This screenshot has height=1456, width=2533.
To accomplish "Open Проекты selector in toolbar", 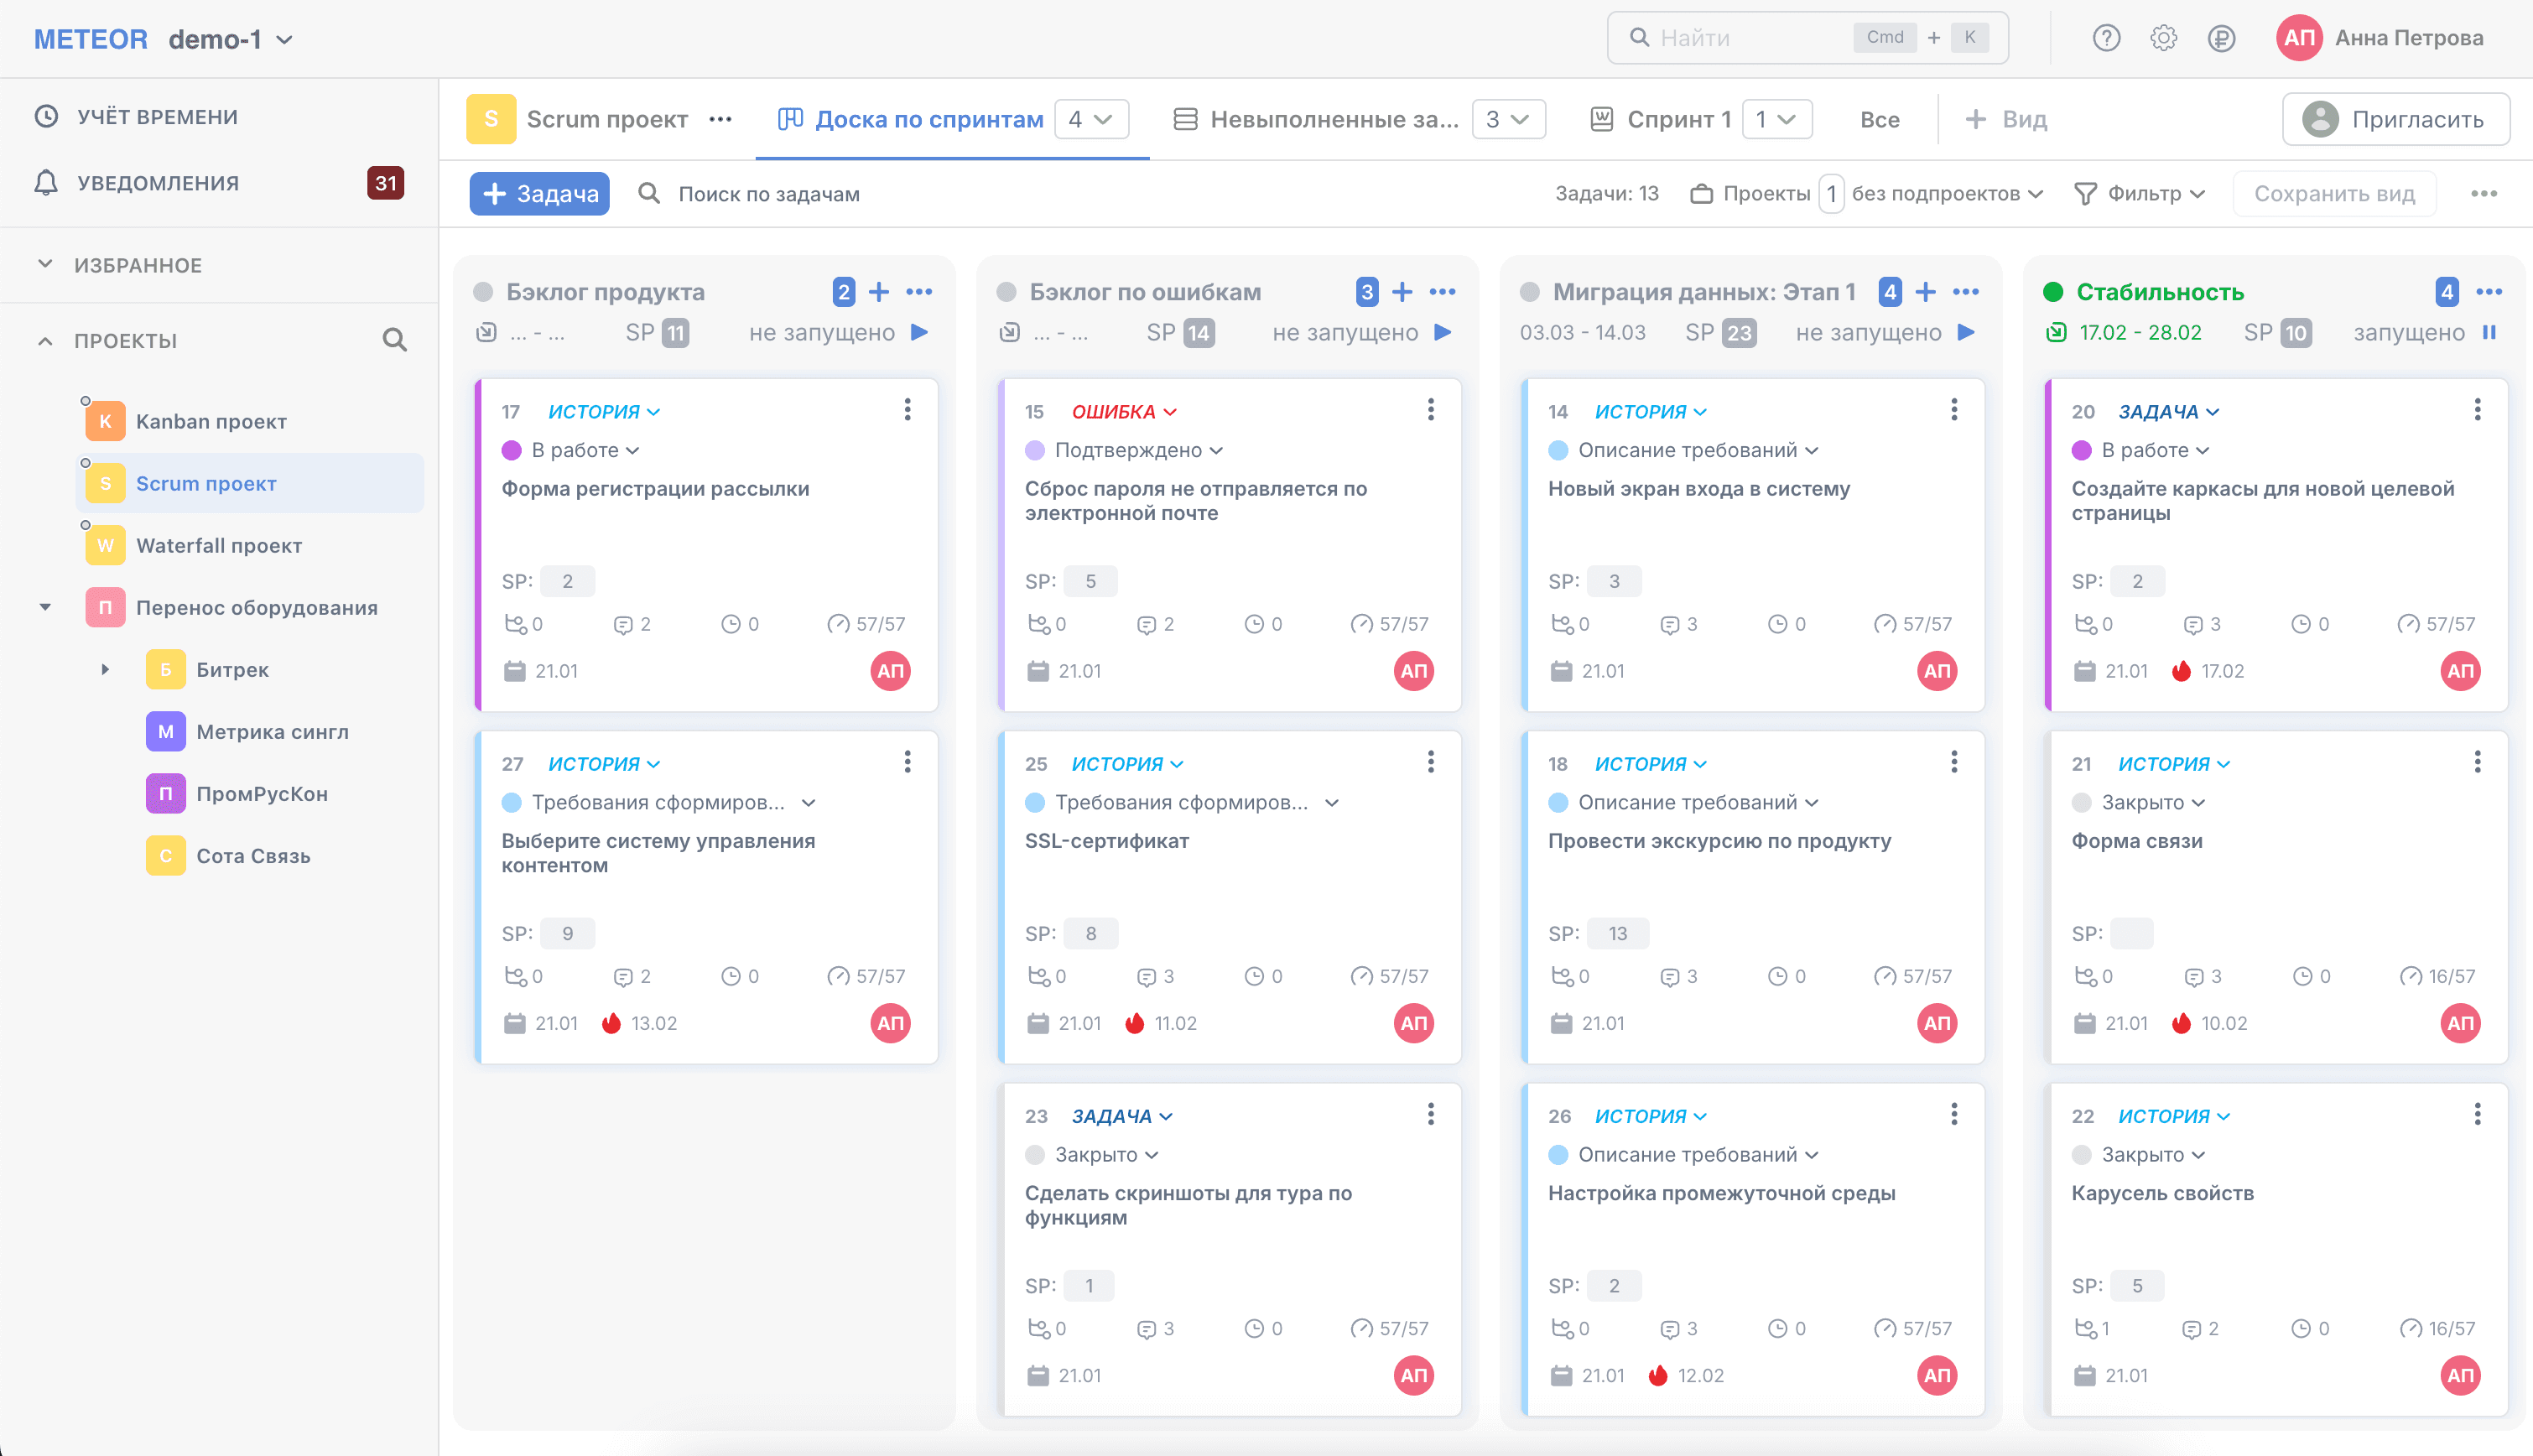I will [1766, 194].
